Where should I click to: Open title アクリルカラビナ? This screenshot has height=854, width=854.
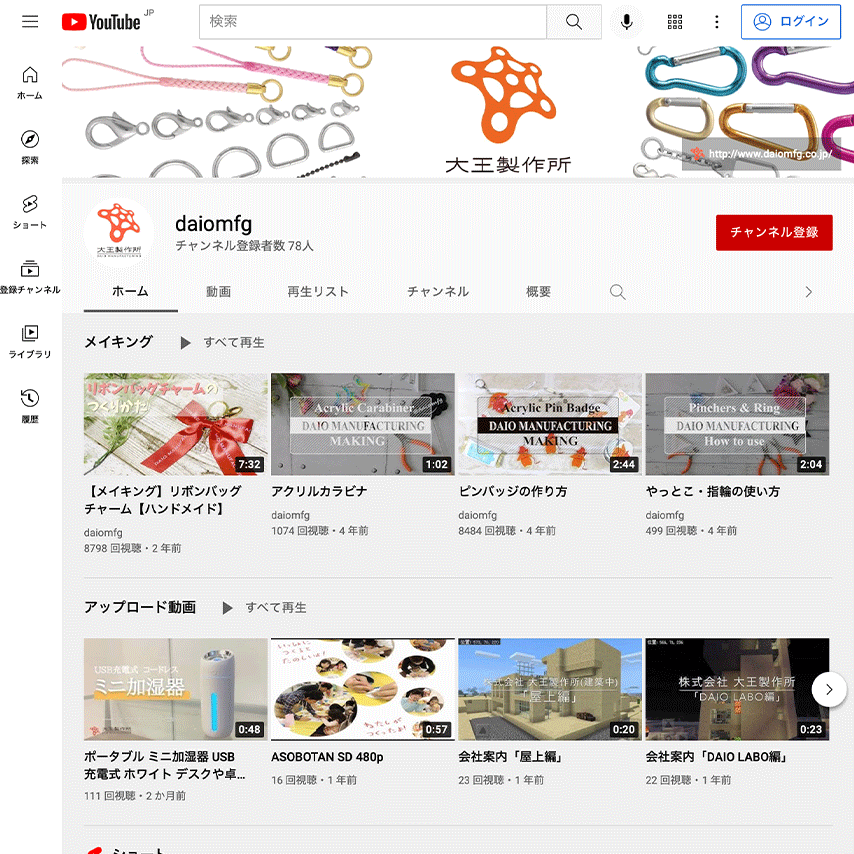[320, 491]
